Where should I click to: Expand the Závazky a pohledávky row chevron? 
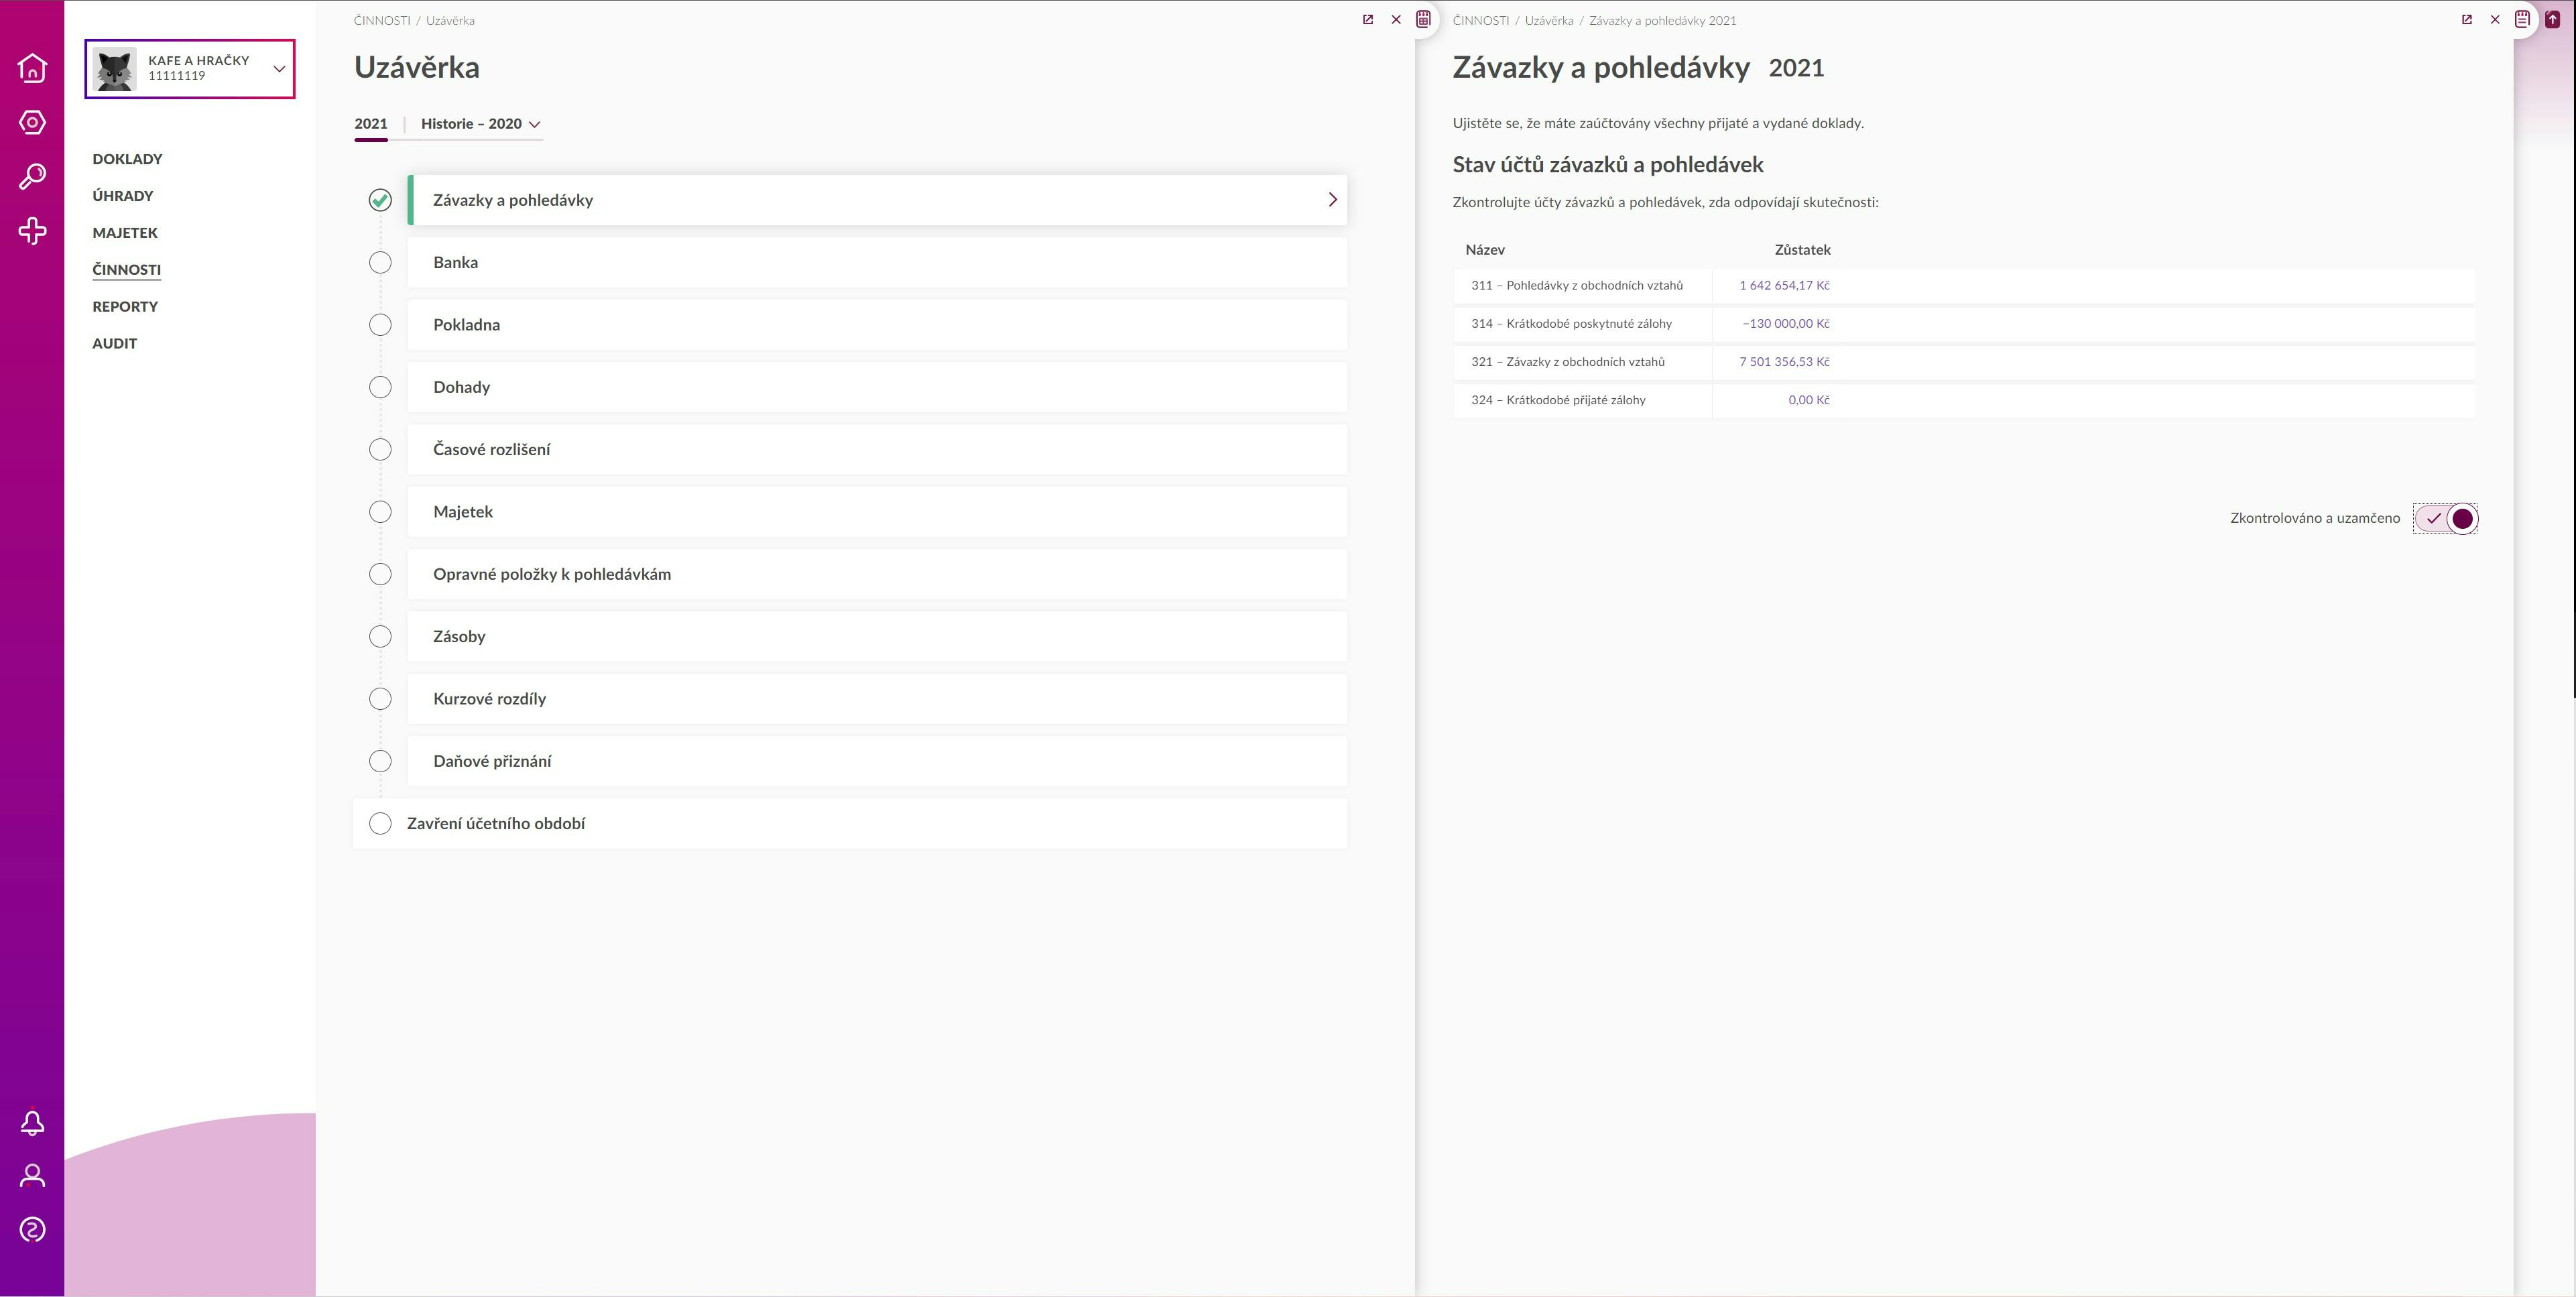click(1332, 200)
